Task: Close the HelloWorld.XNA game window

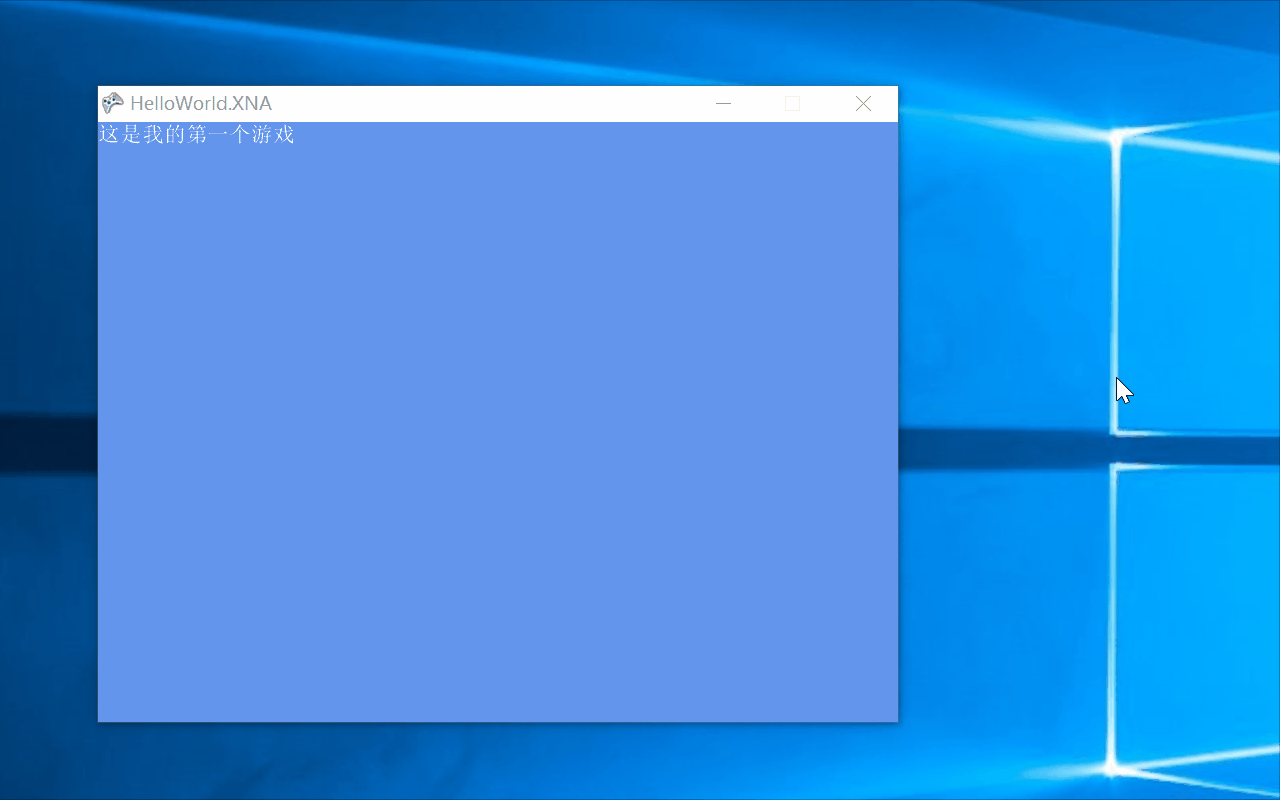Action: 863,103
